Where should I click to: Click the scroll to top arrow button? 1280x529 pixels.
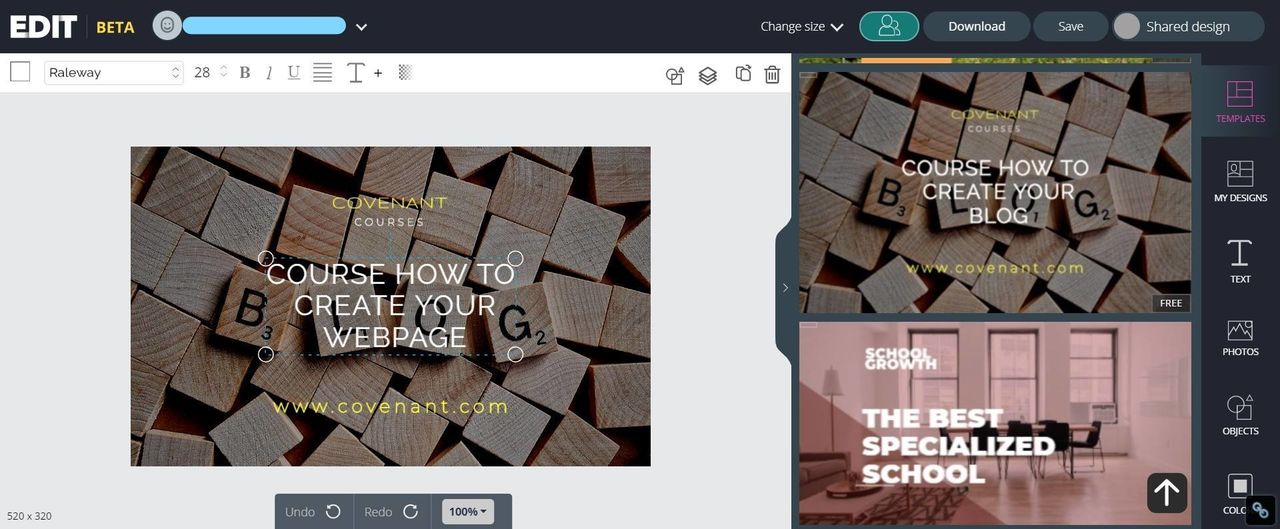pos(1167,493)
